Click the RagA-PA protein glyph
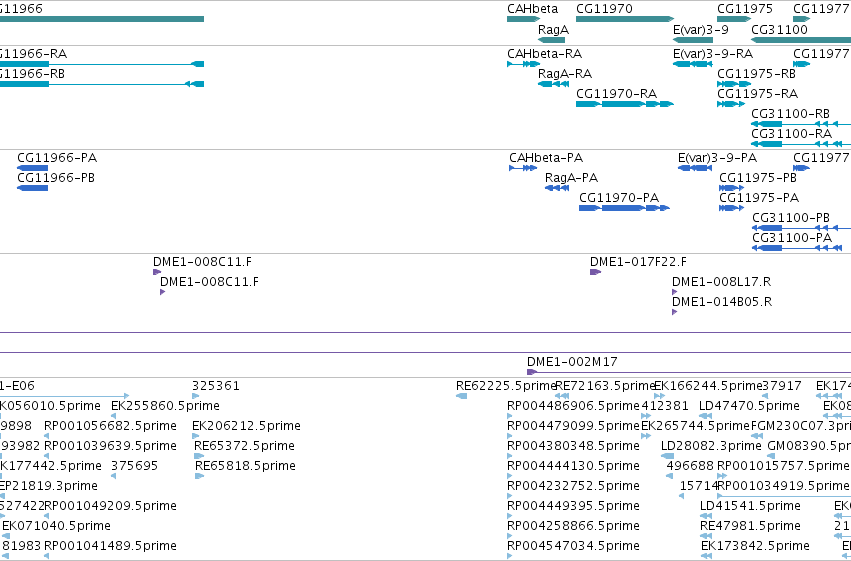This screenshot has width=851, height=561. (x=557, y=188)
